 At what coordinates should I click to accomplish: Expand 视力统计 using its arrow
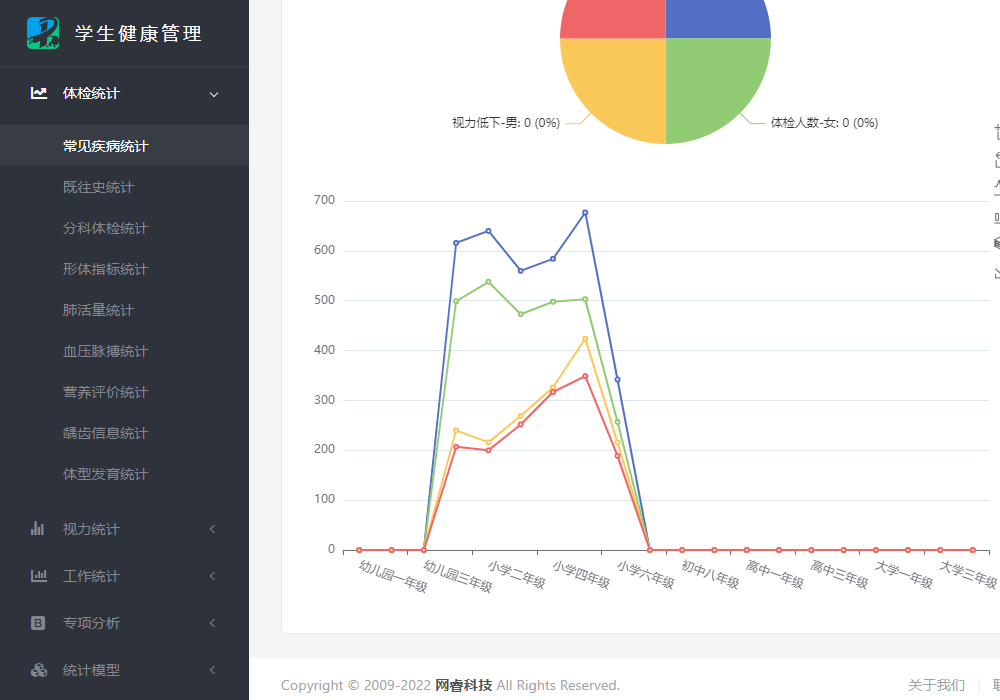coord(212,529)
